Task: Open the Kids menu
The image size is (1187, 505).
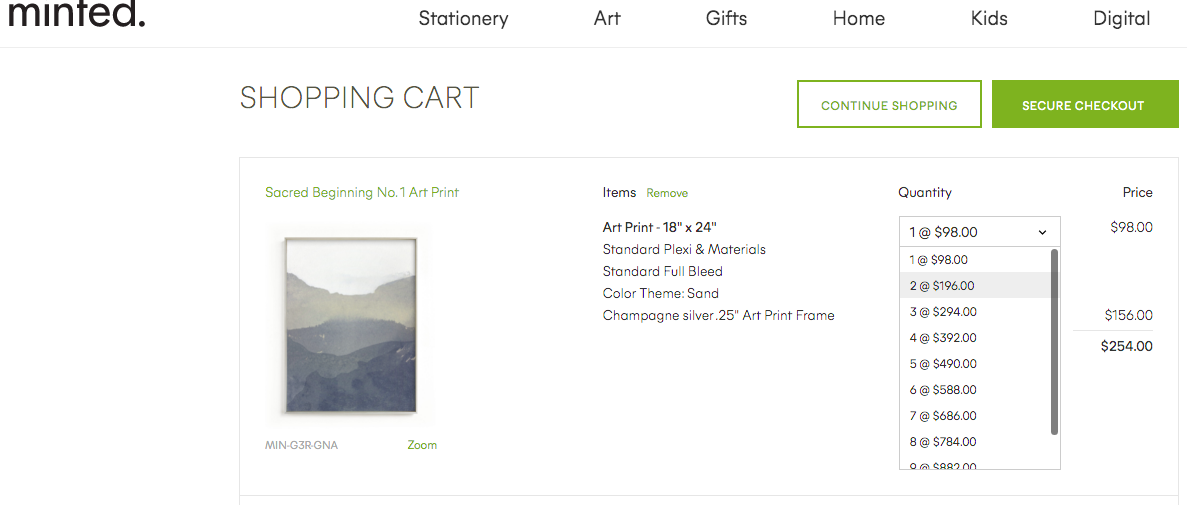Action: coord(989,18)
